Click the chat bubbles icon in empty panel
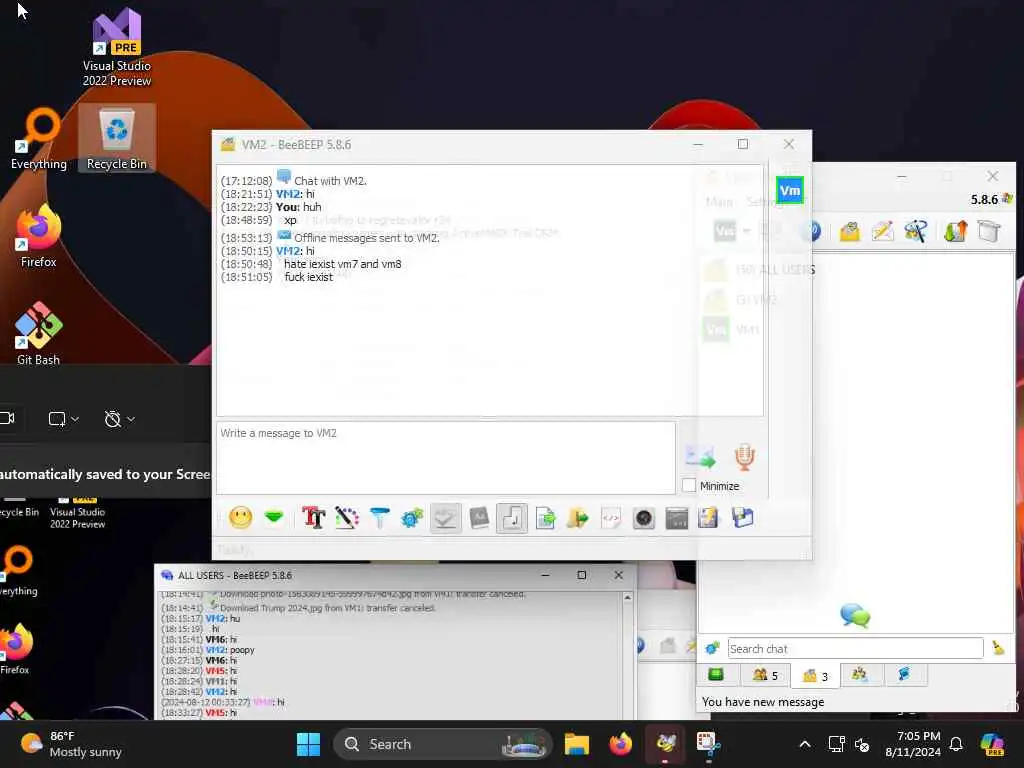The height and width of the screenshot is (768, 1024). [855, 615]
